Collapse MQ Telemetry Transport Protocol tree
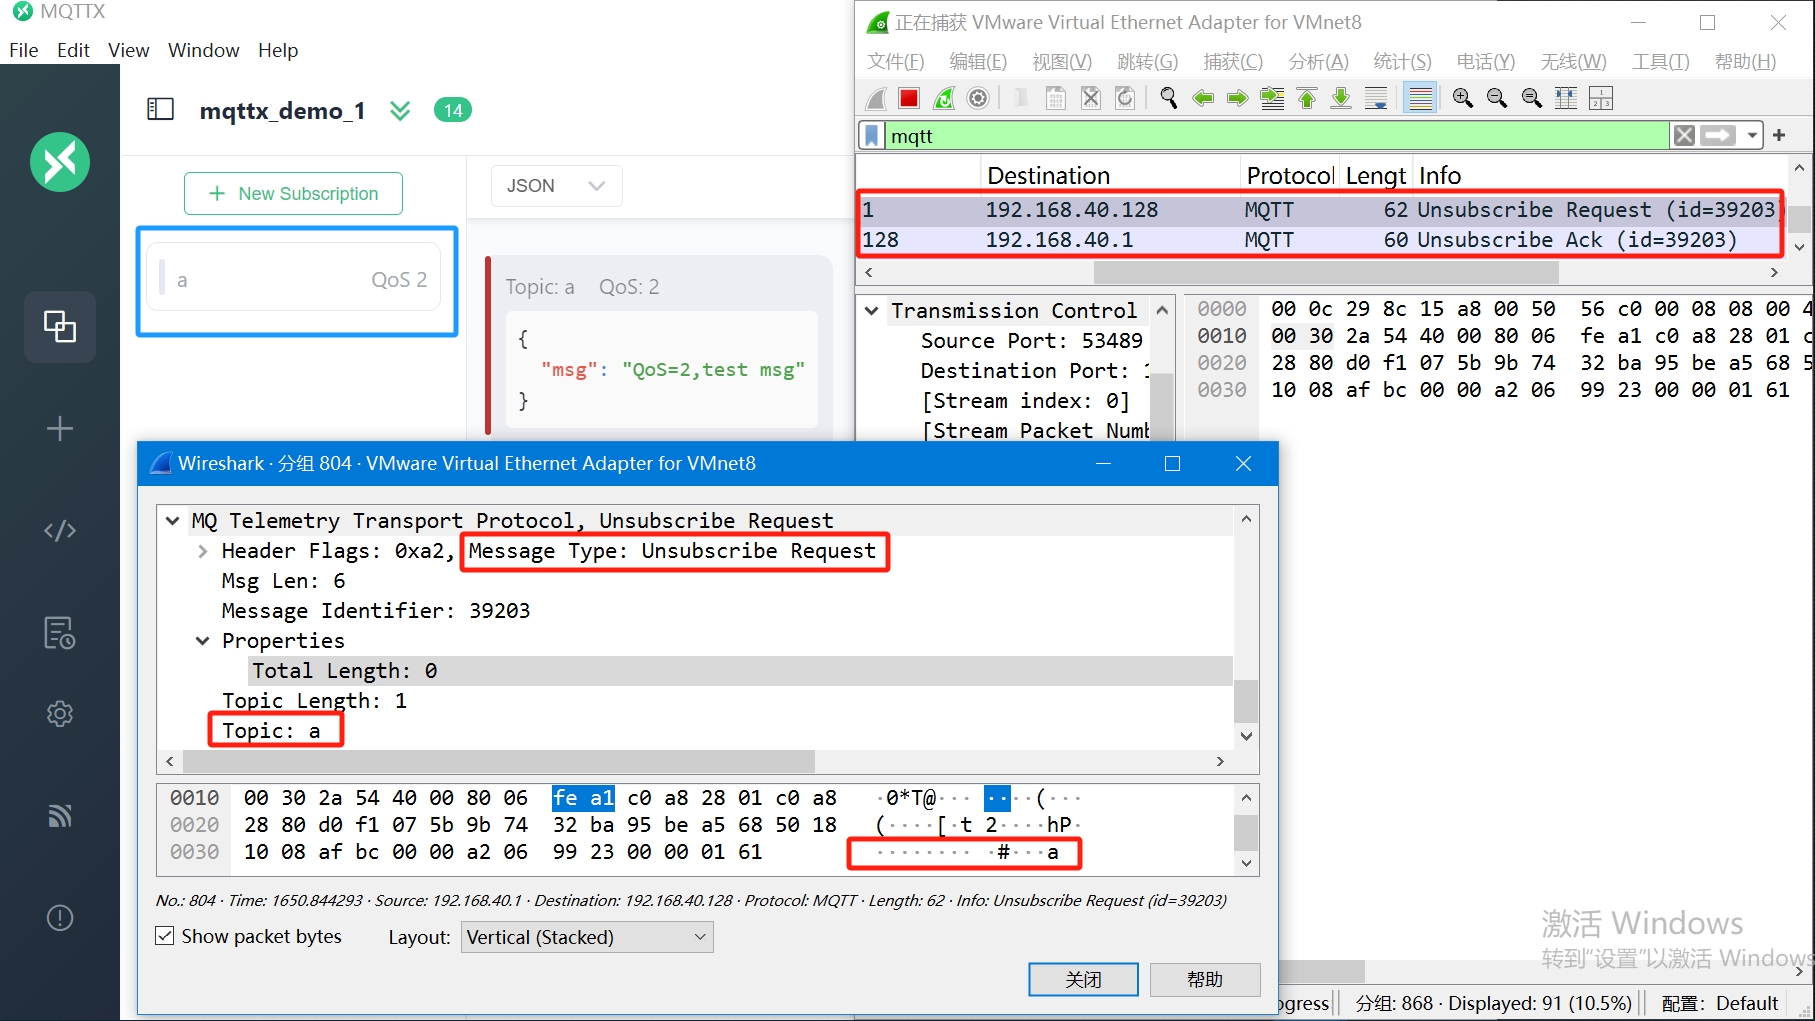Screen dimensions: 1815x1021 172,521
